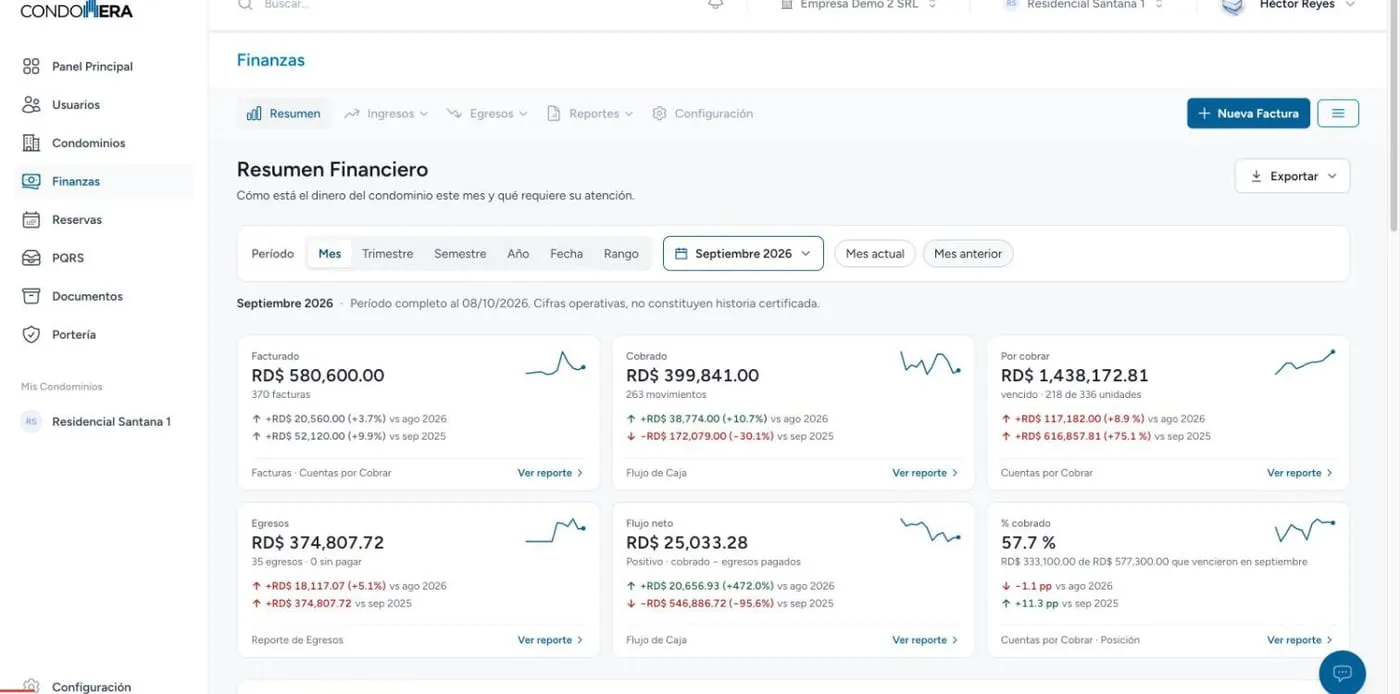Image resolution: width=1400 pixels, height=694 pixels.
Task: Click the Mes anterior button
Action: tap(968, 253)
